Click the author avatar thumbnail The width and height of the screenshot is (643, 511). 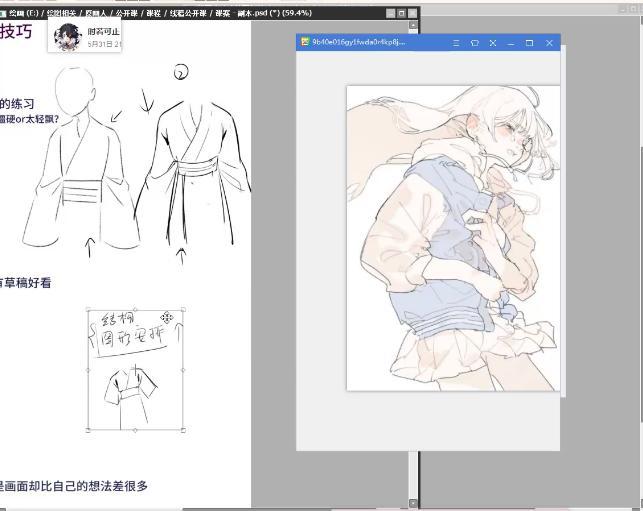(68, 37)
